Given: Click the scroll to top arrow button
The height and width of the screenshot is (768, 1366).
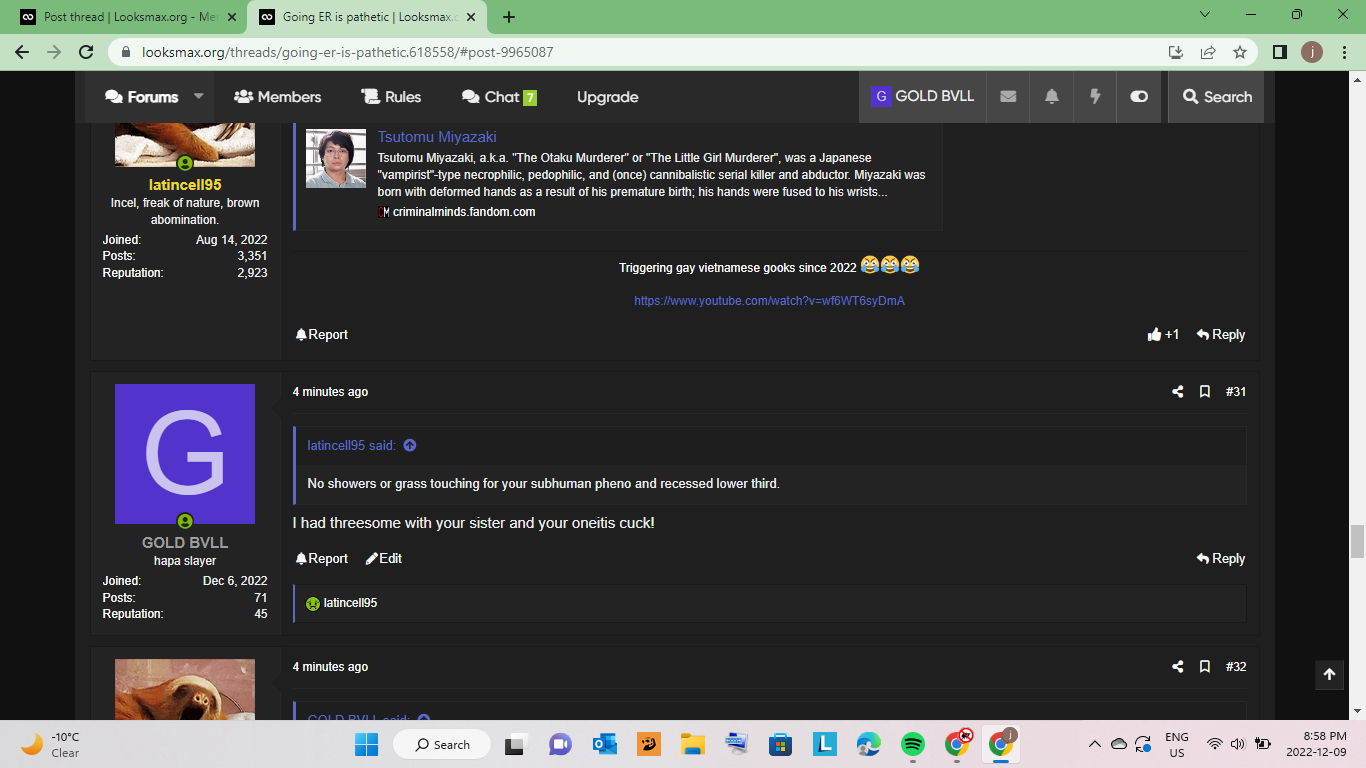Looking at the screenshot, I should (x=1329, y=675).
